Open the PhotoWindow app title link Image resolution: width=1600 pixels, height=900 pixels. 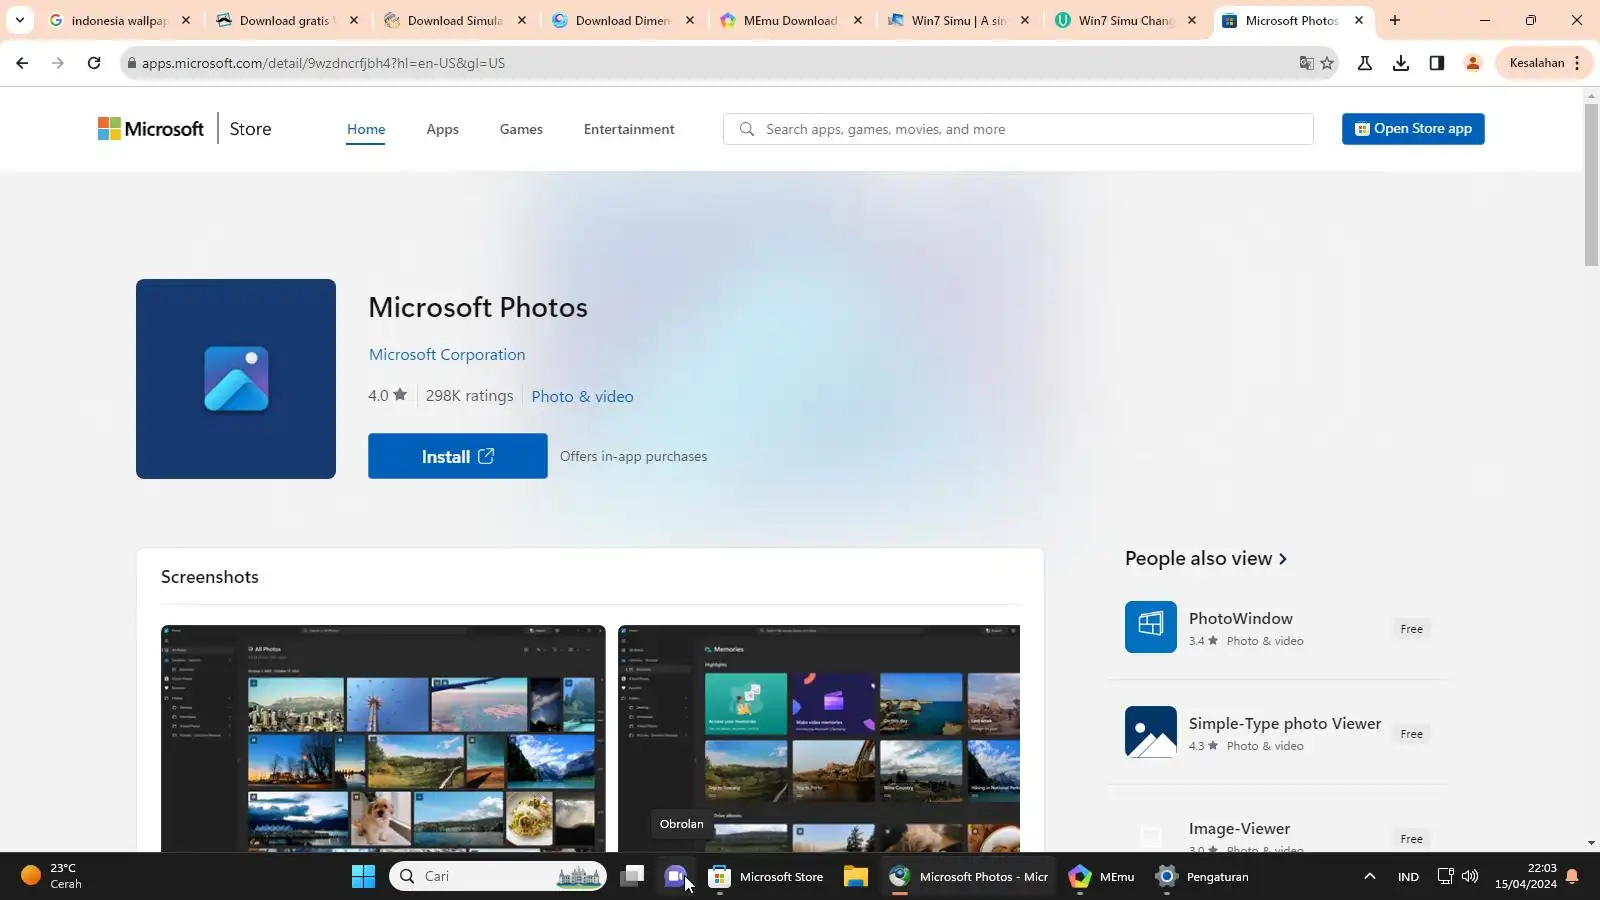[x=1241, y=618]
